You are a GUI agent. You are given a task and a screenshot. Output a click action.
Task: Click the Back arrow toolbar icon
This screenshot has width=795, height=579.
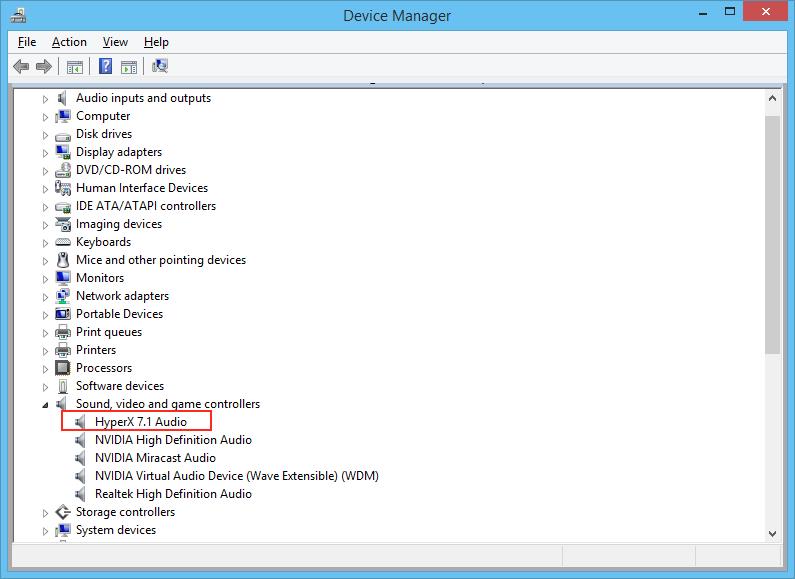point(21,66)
